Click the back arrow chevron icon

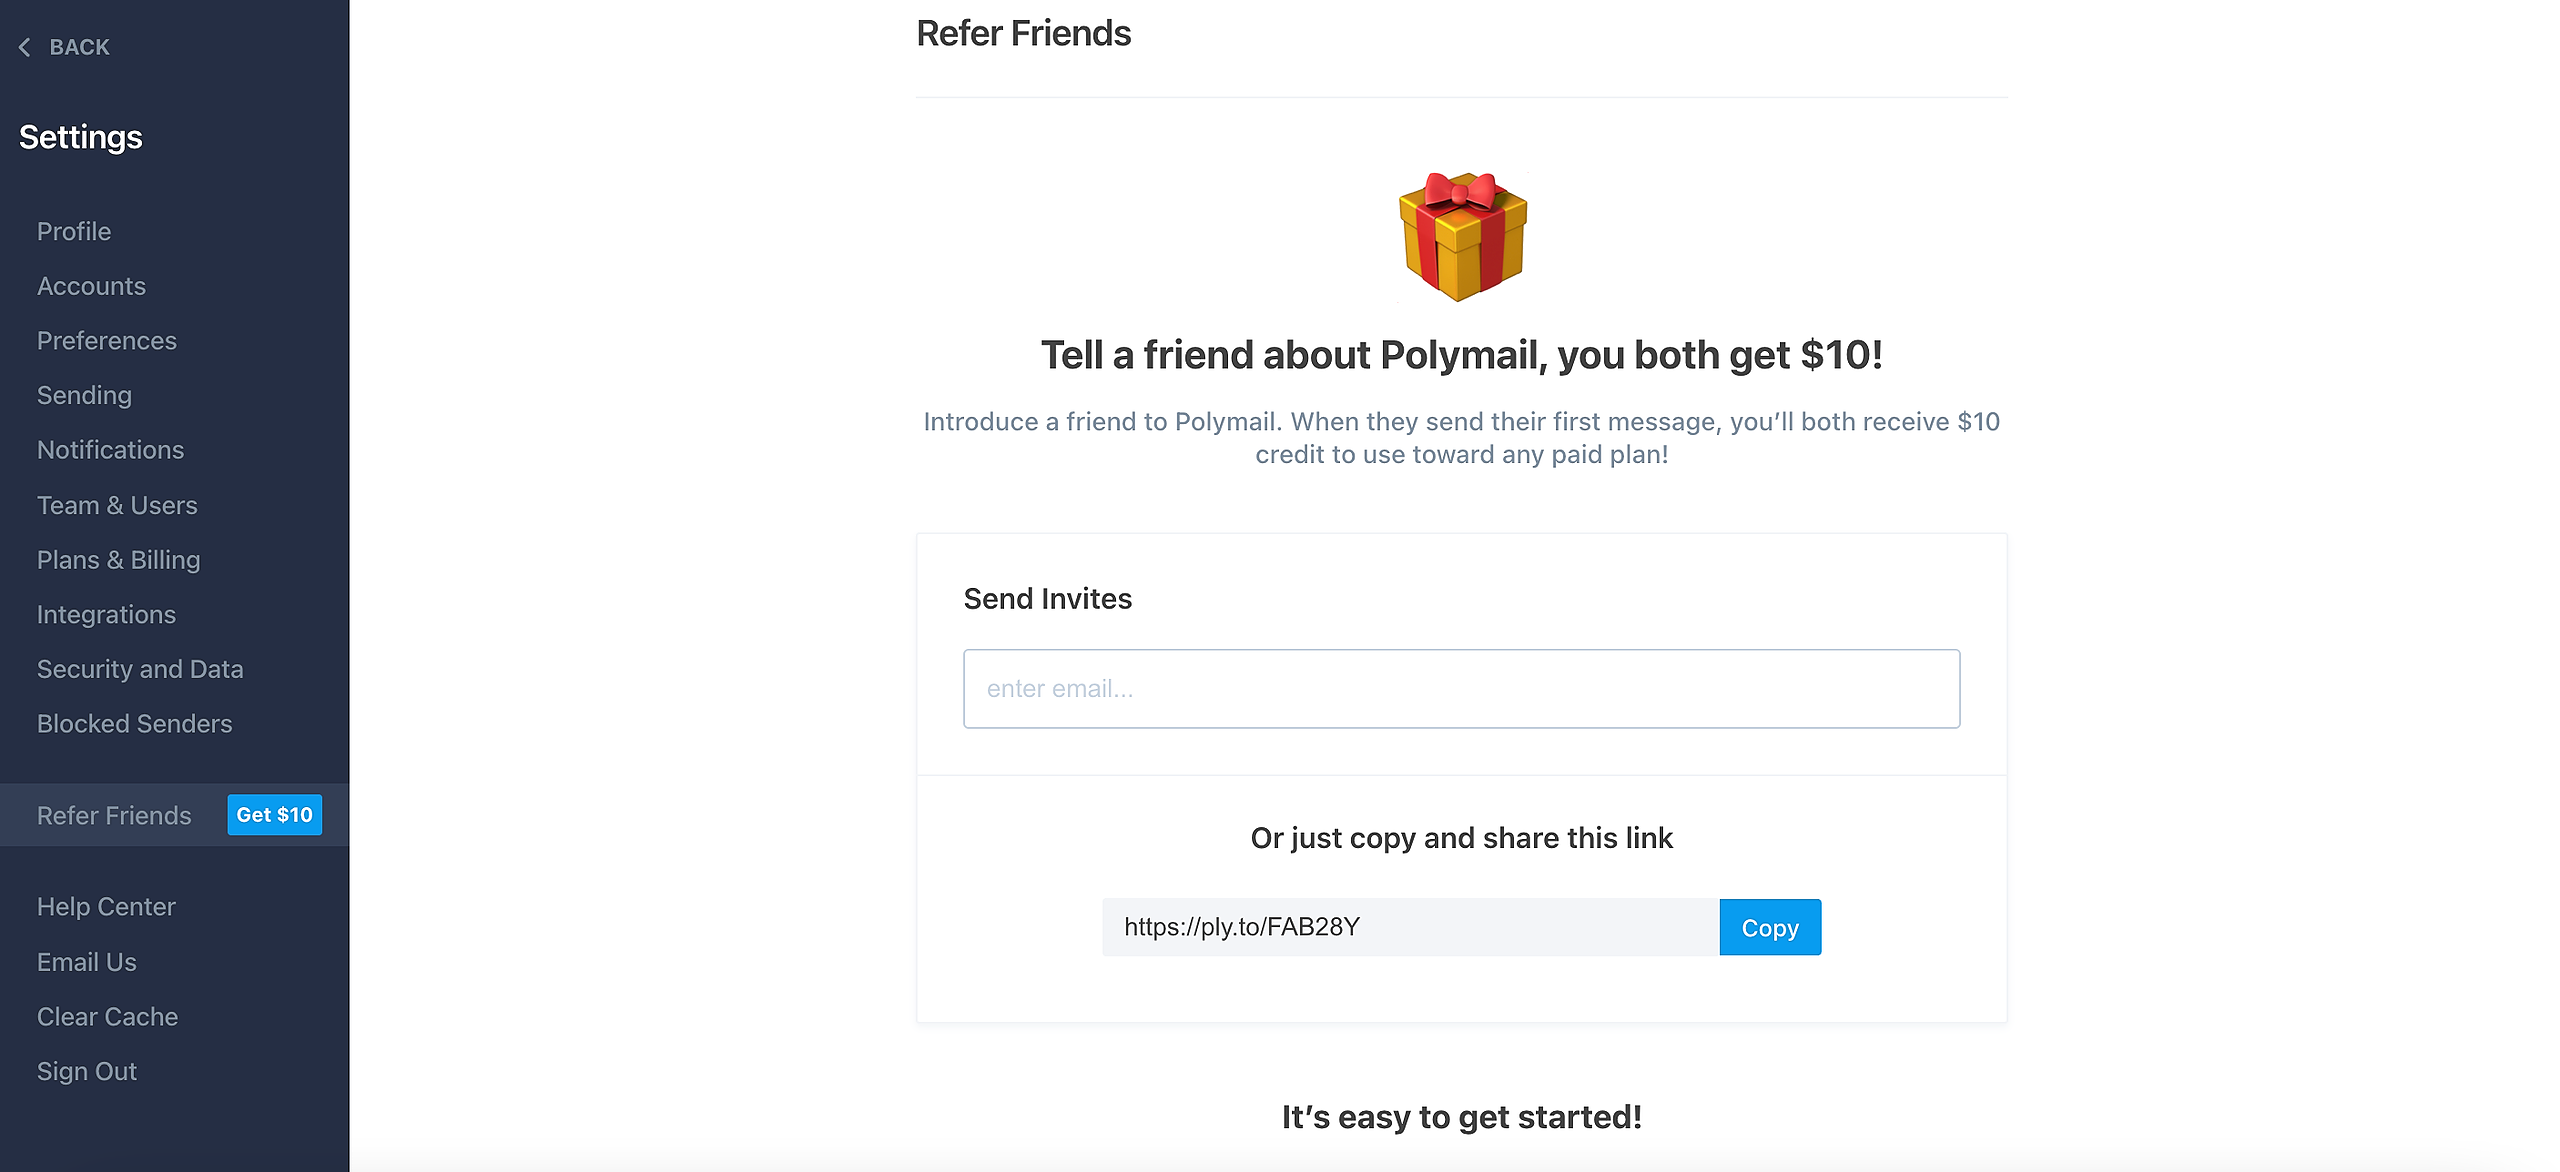25,47
